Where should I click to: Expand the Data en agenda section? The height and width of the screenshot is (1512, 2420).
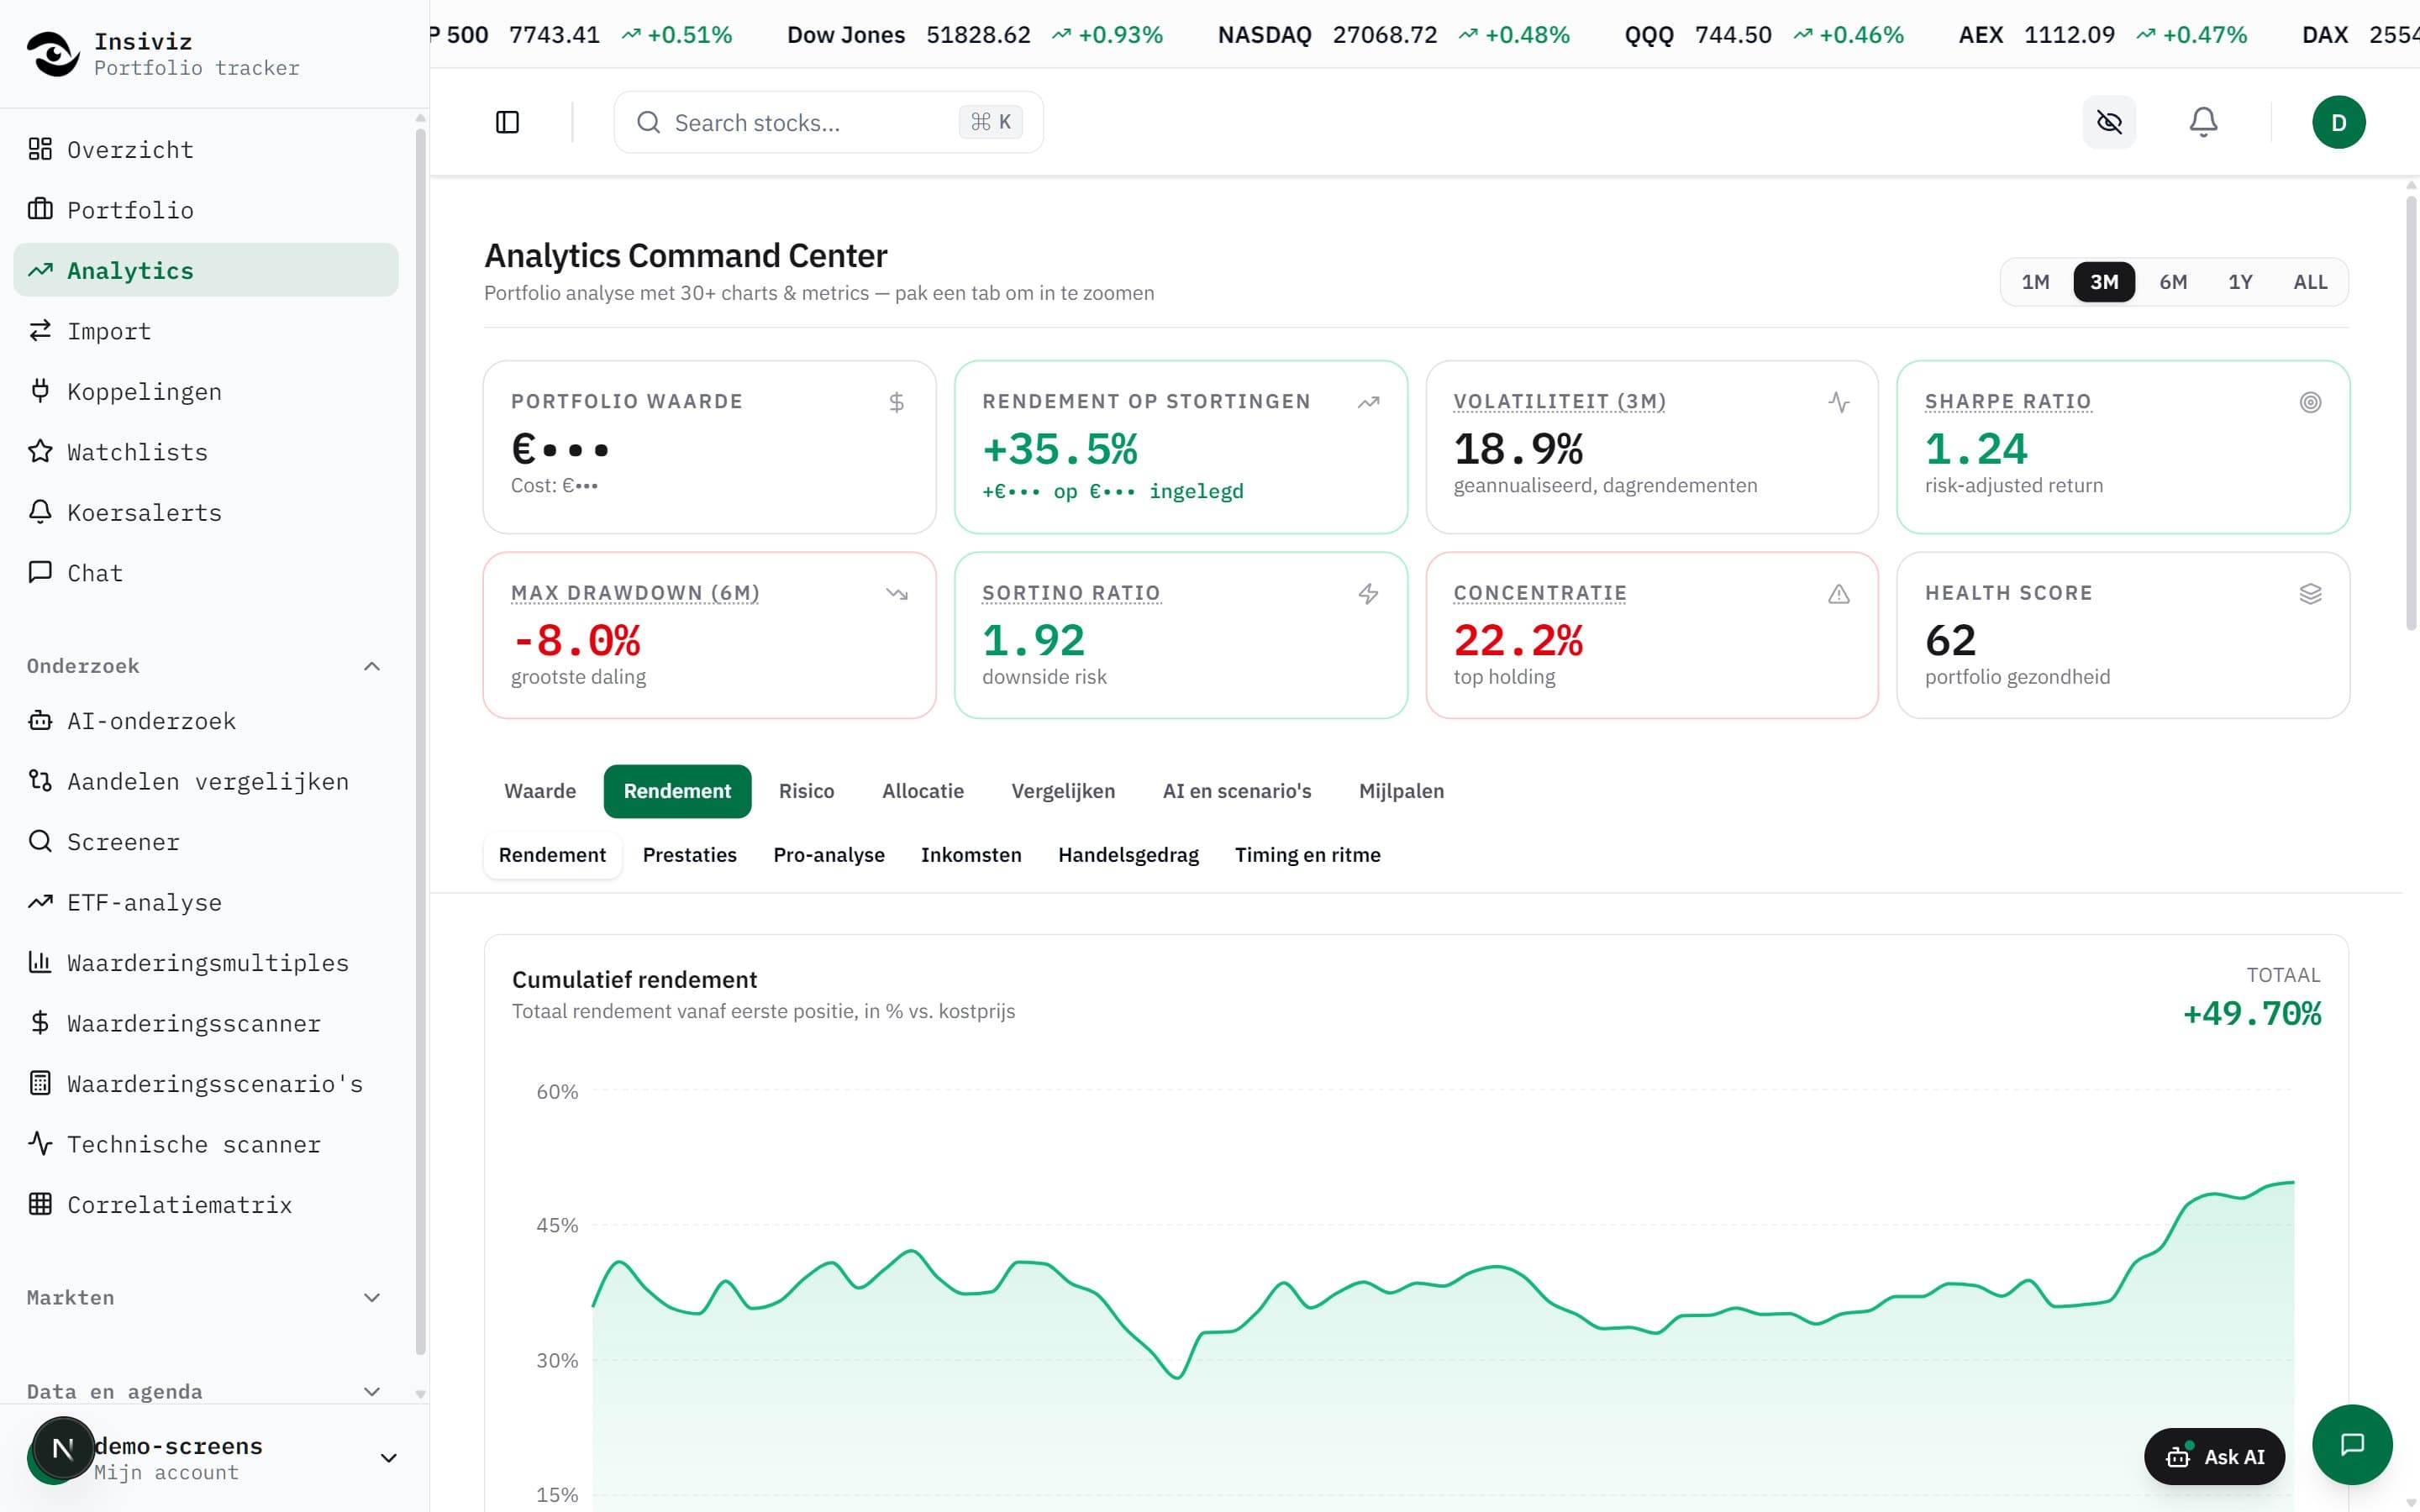click(x=372, y=1391)
